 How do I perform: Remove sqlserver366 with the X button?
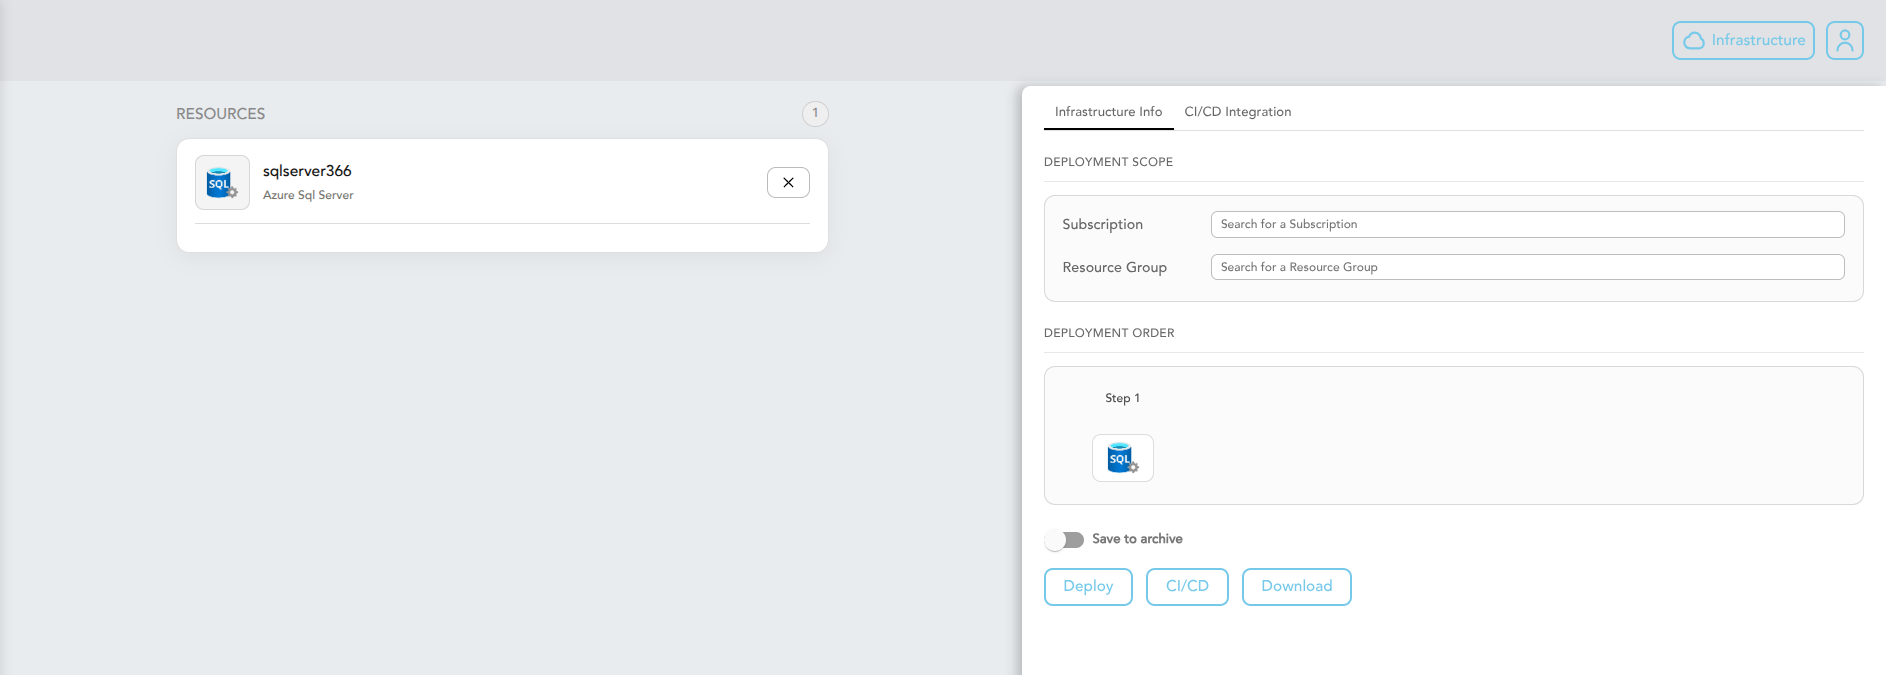coord(788,183)
